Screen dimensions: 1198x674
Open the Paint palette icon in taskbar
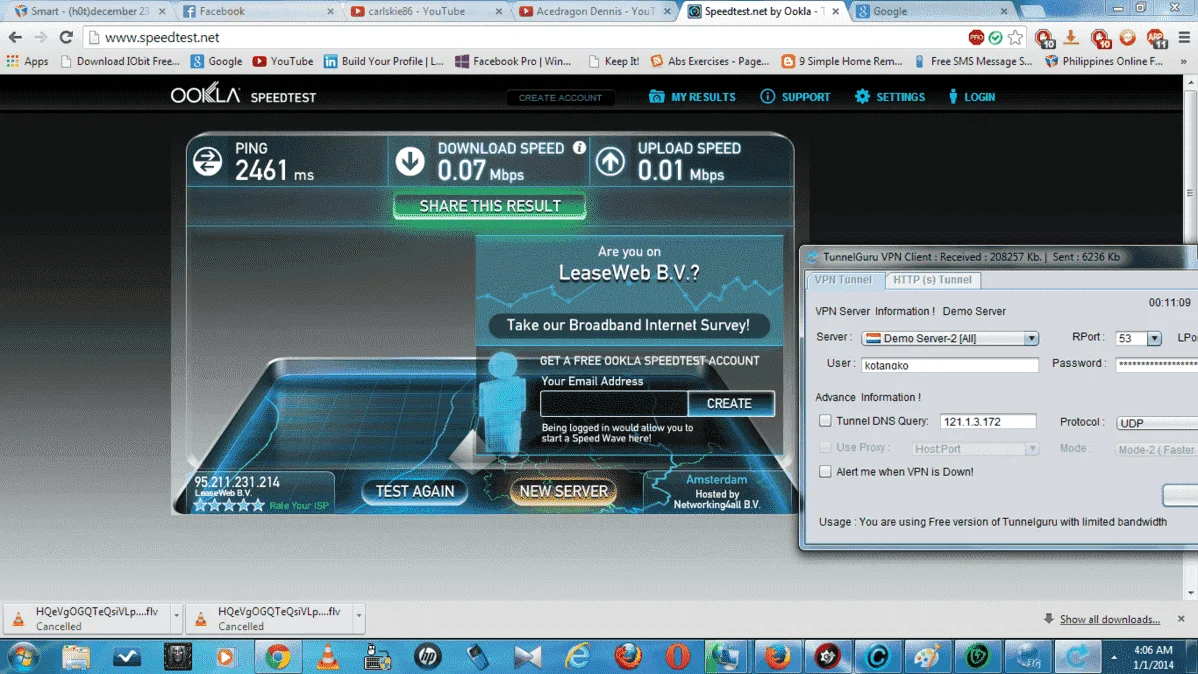pyautogui.click(x=927, y=656)
